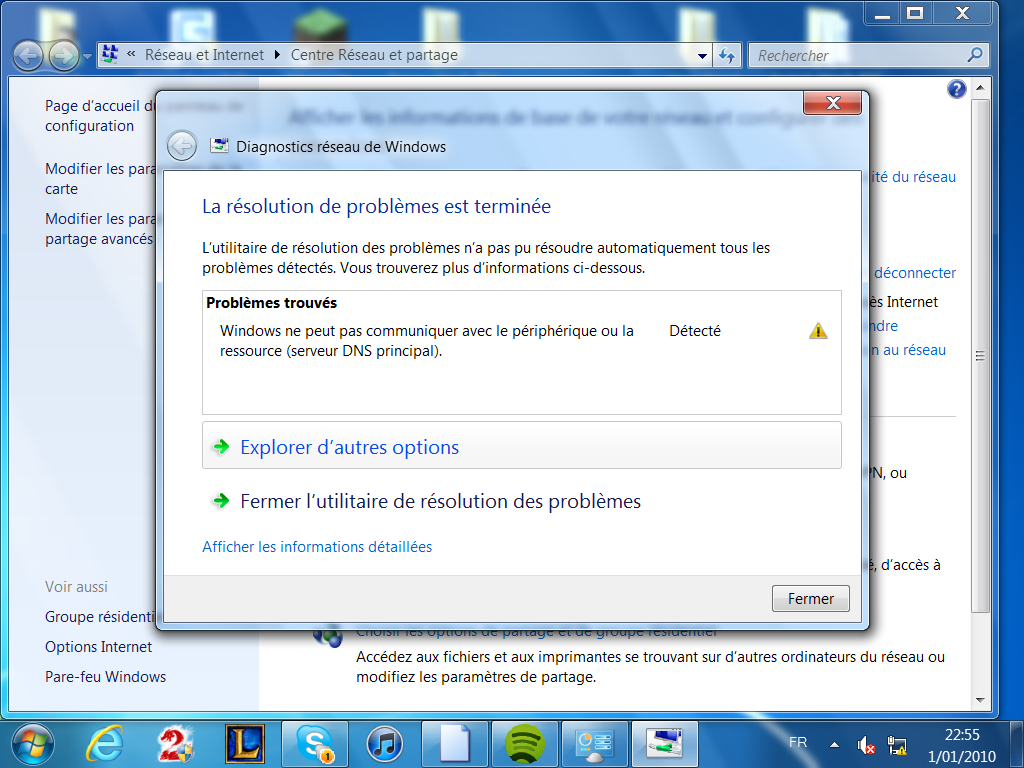This screenshot has height=768, width=1024.
Task: Open the address bar history dropdown
Action: tap(702, 56)
